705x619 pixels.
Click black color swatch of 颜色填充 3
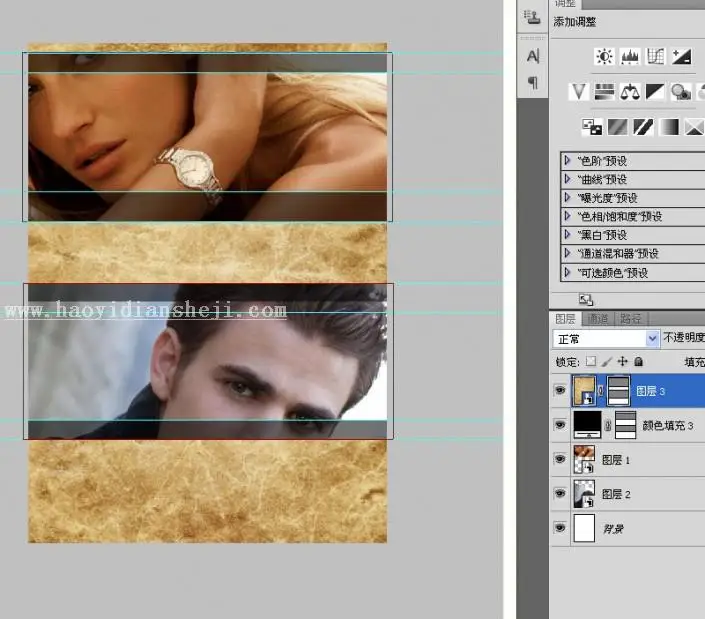(x=587, y=425)
